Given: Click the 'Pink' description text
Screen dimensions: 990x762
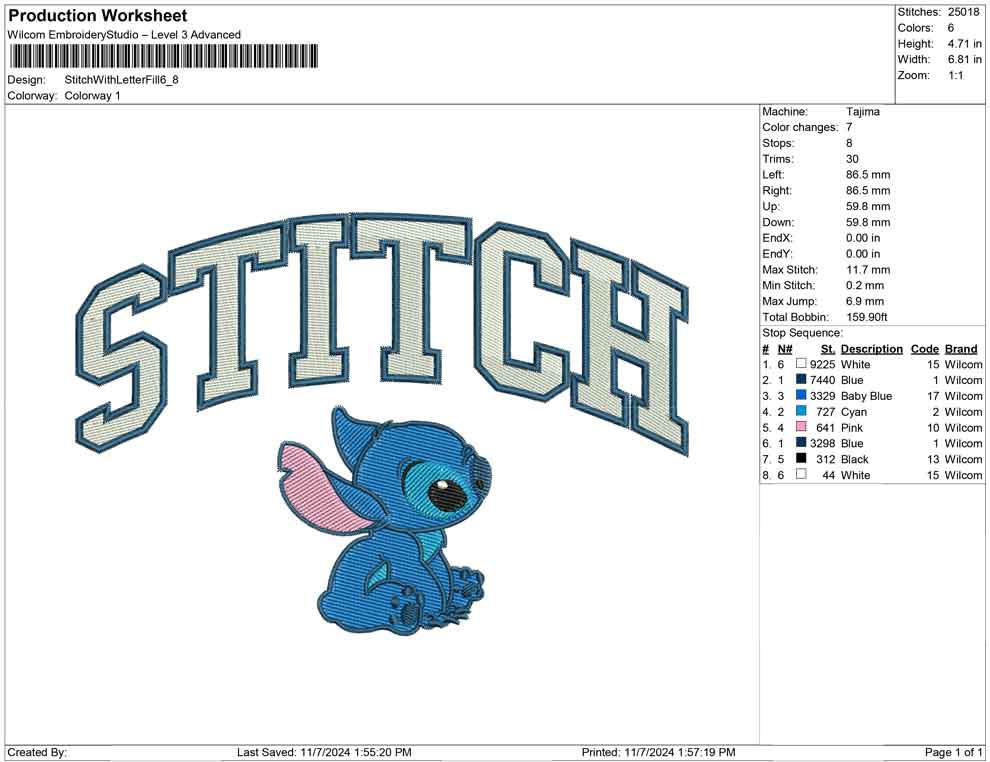Looking at the screenshot, I should [852, 427].
